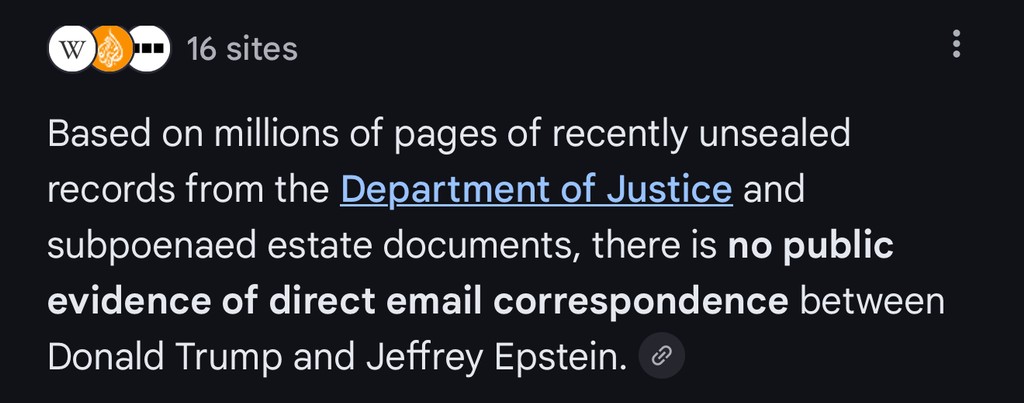Show all sources via "16 sites"
Viewport: 1024px width, 403px height.
click(242, 49)
